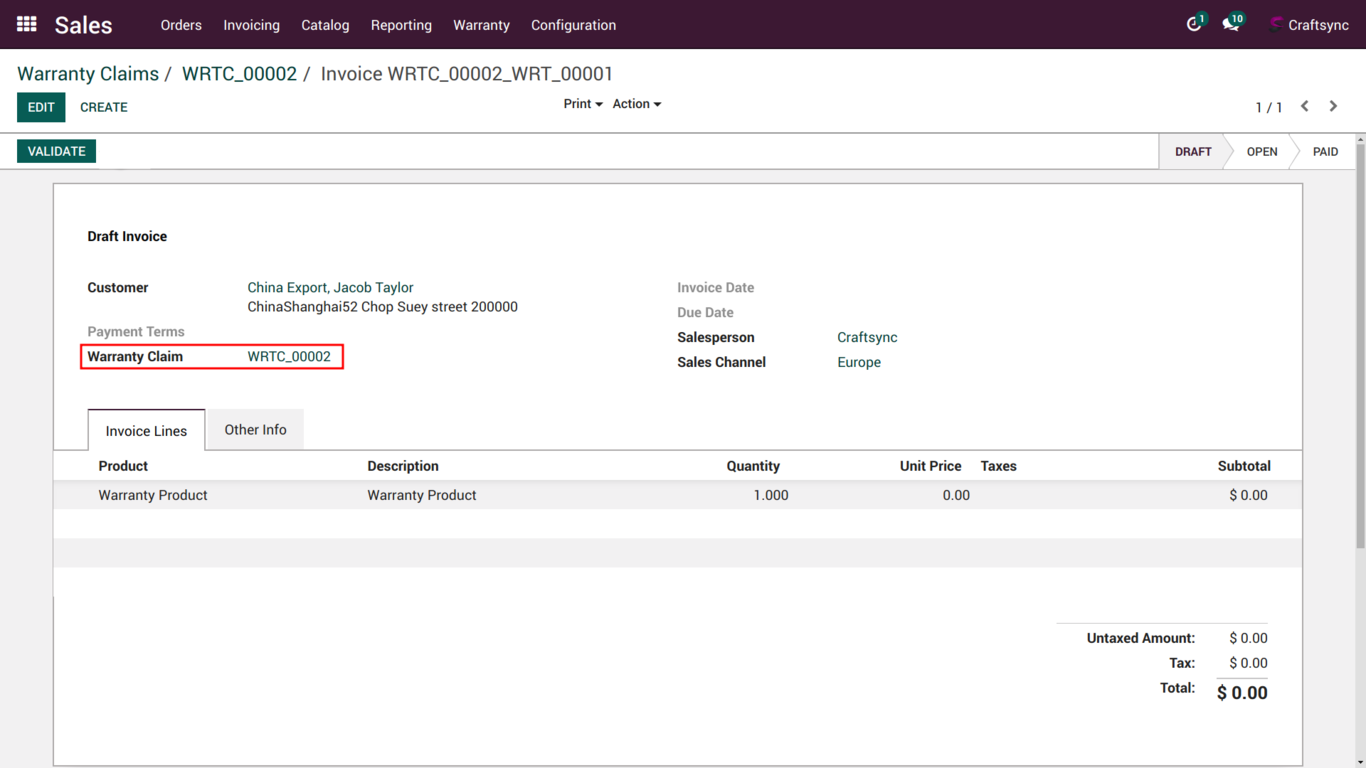Open customer China Export, Jacob Taylor link
The width and height of the screenshot is (1366, 768).
[x=330, y=287]
